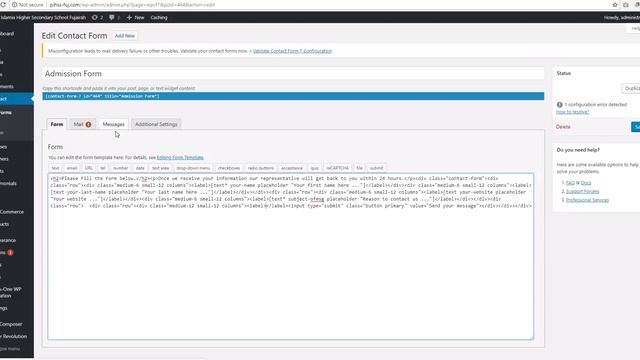Open the Support Forums link
The height and width of the screenshot is (360, 640).
coord(582,192)
